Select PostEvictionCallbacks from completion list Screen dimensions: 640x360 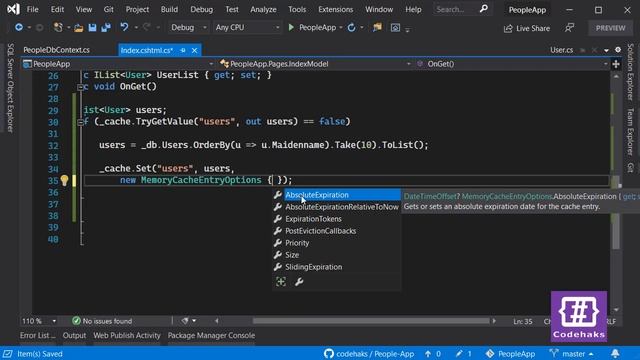pyautogui.click(x=320, y=231)
